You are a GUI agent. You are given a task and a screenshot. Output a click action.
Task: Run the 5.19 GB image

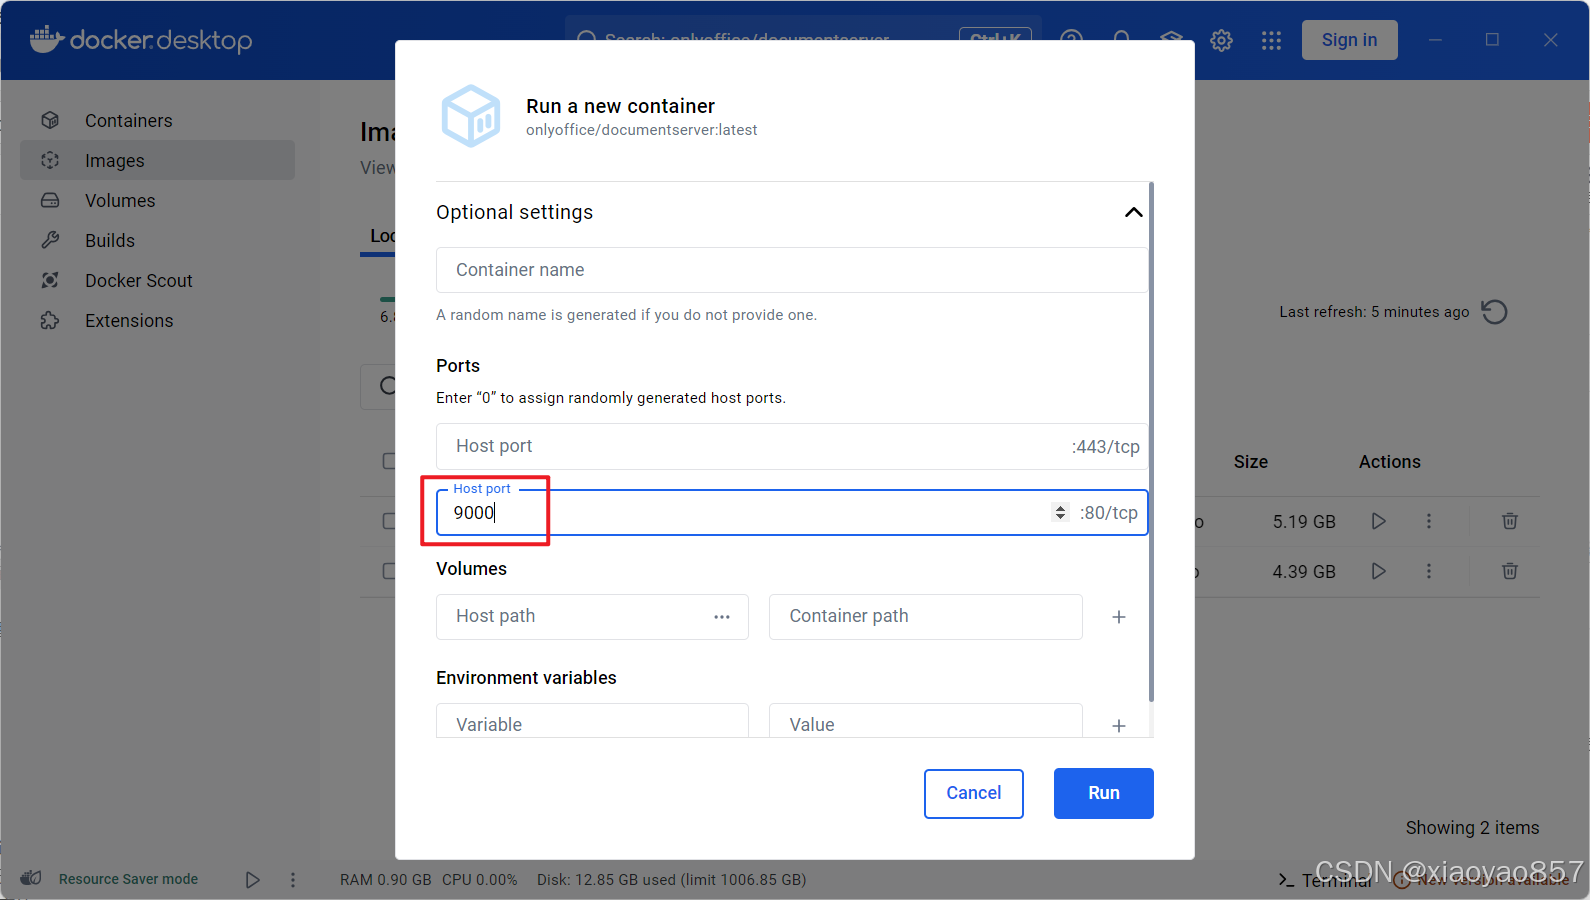pos(1378,521)
